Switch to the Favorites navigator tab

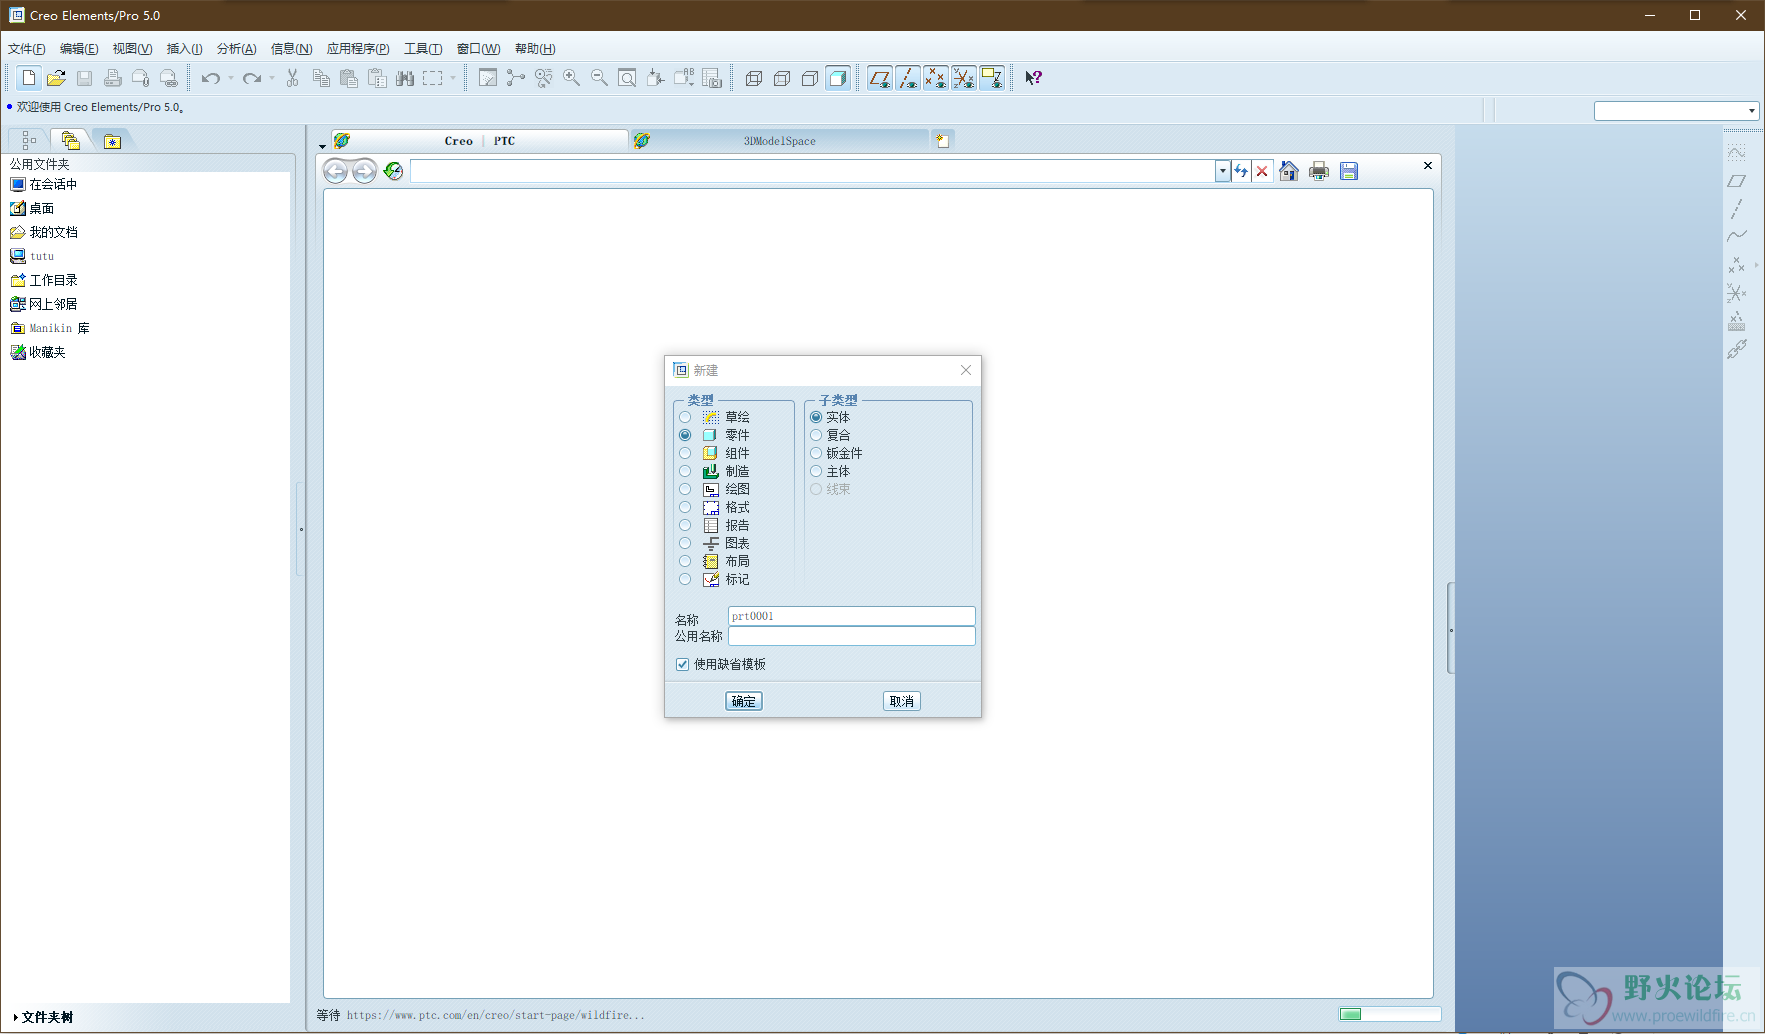tap(112, 141)
